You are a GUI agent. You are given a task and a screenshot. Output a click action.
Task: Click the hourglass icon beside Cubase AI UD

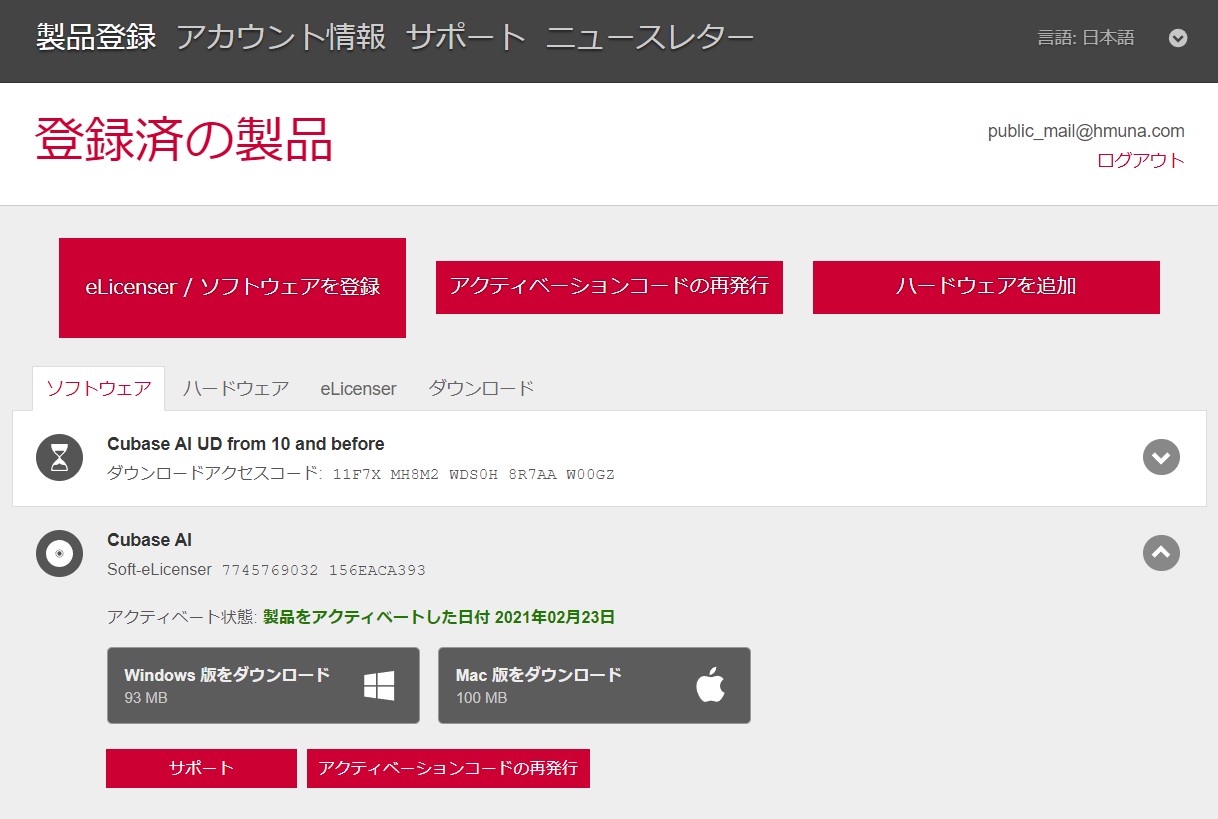click(x=59, y=458)
